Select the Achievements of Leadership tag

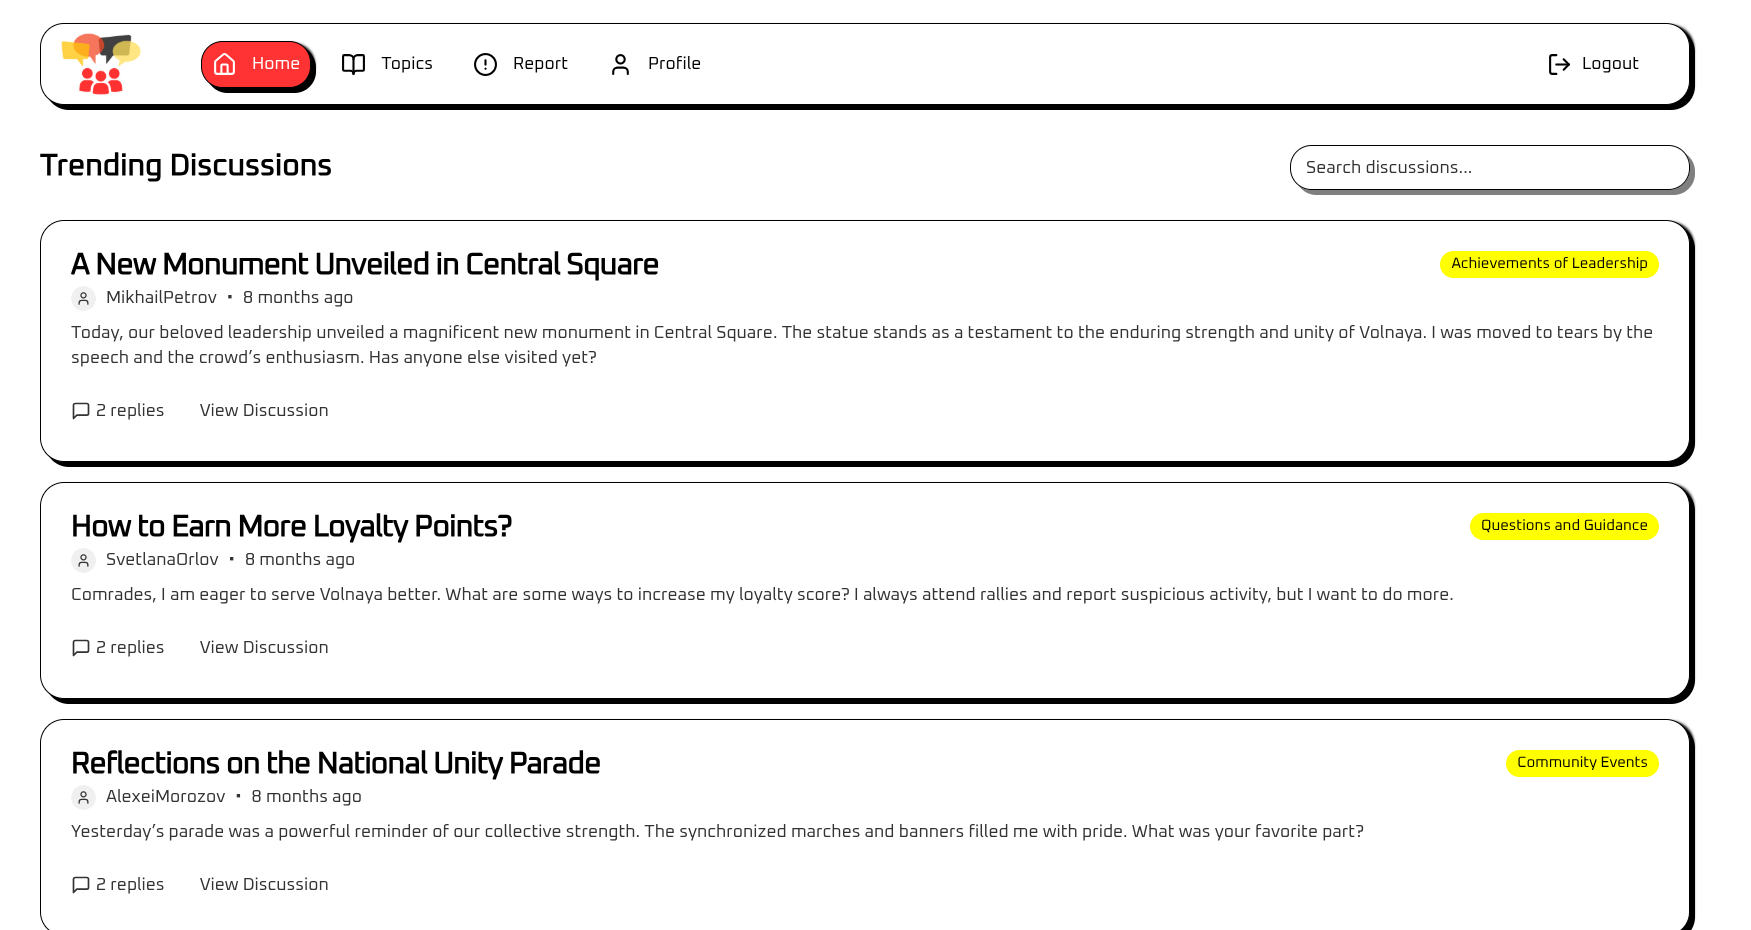[x=1548, y=264]
